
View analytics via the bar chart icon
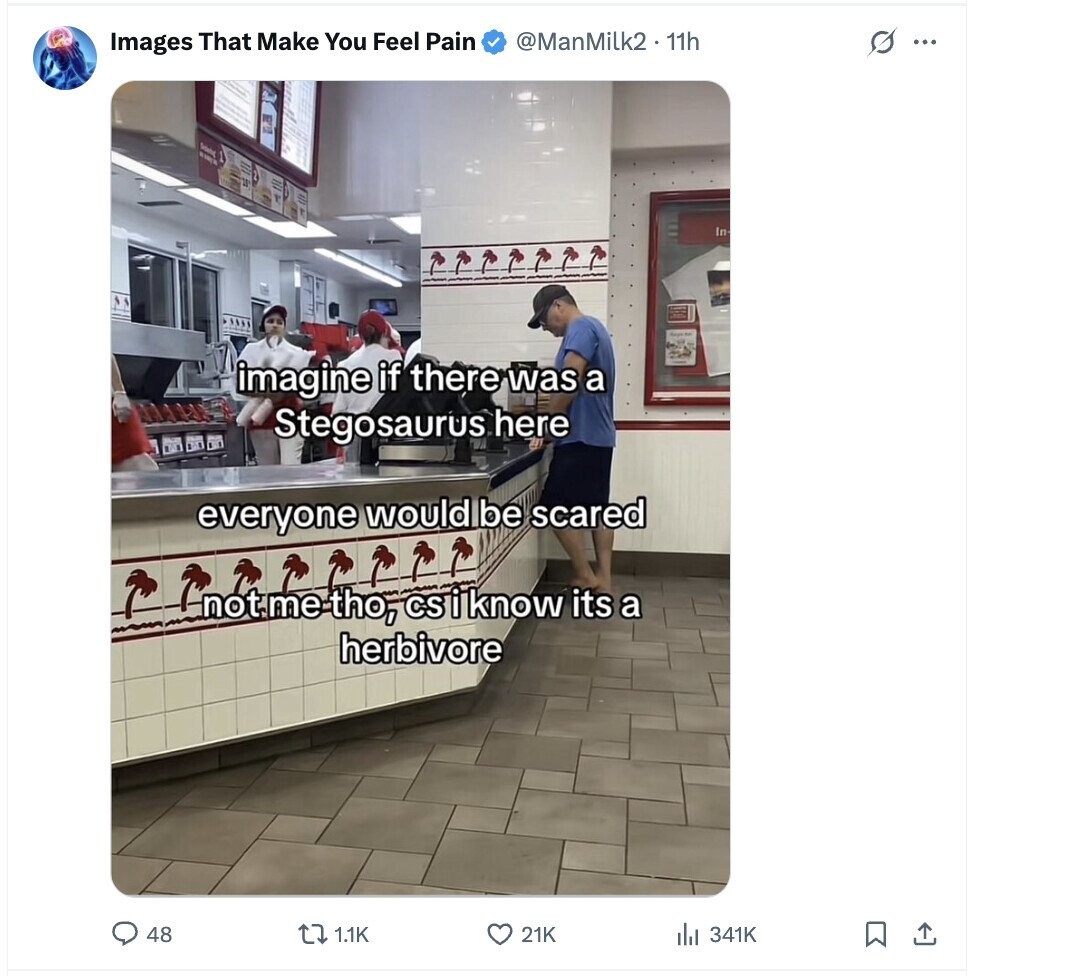coord(687,934)
